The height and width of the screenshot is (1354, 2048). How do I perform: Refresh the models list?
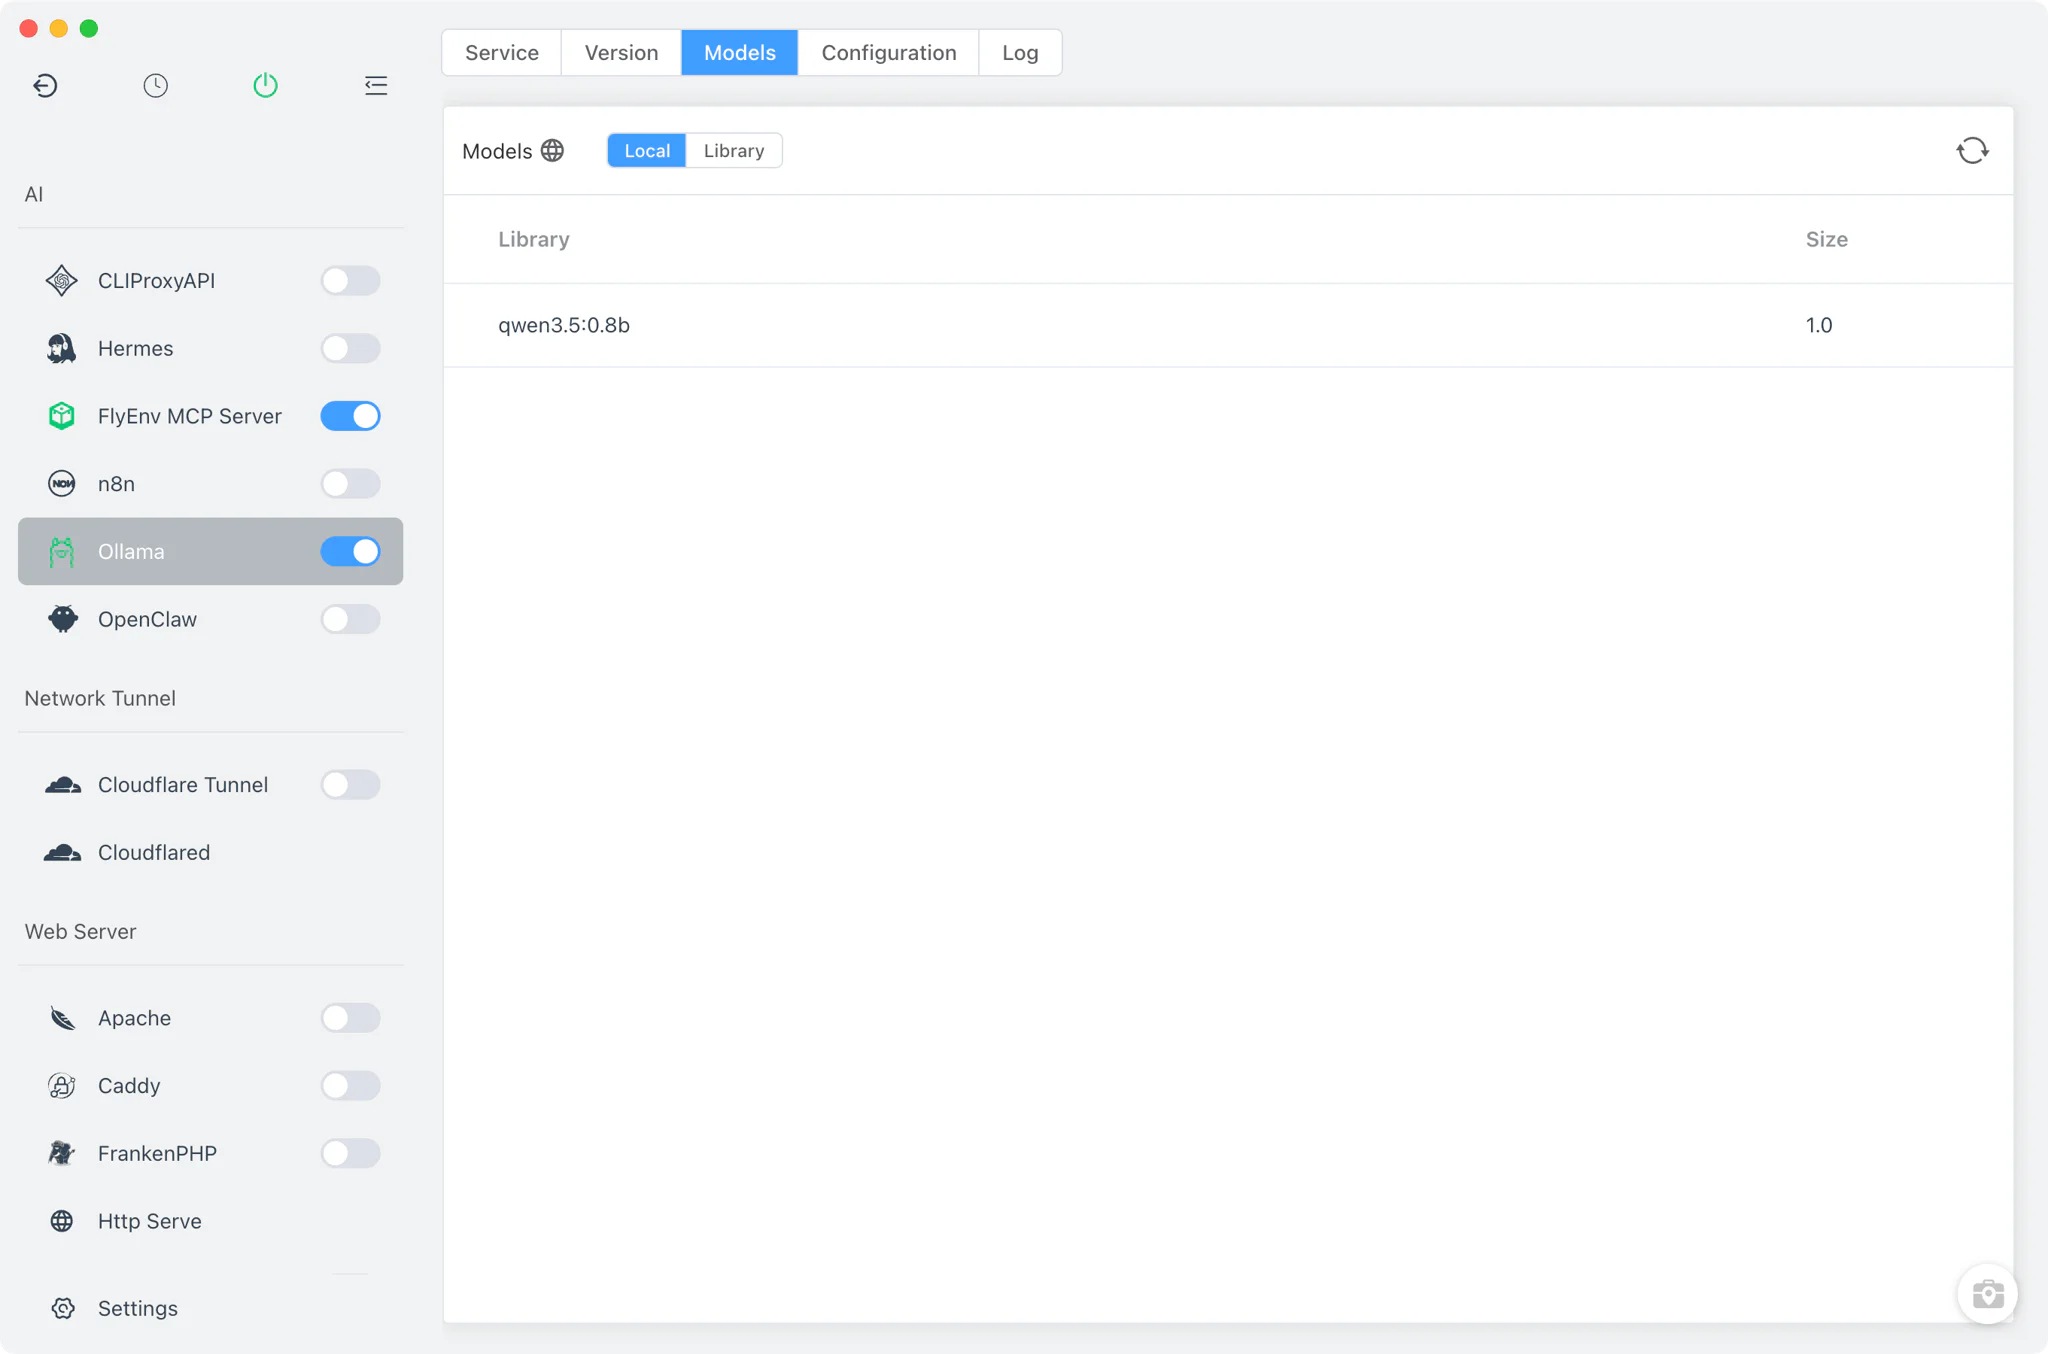point(1973,151)
